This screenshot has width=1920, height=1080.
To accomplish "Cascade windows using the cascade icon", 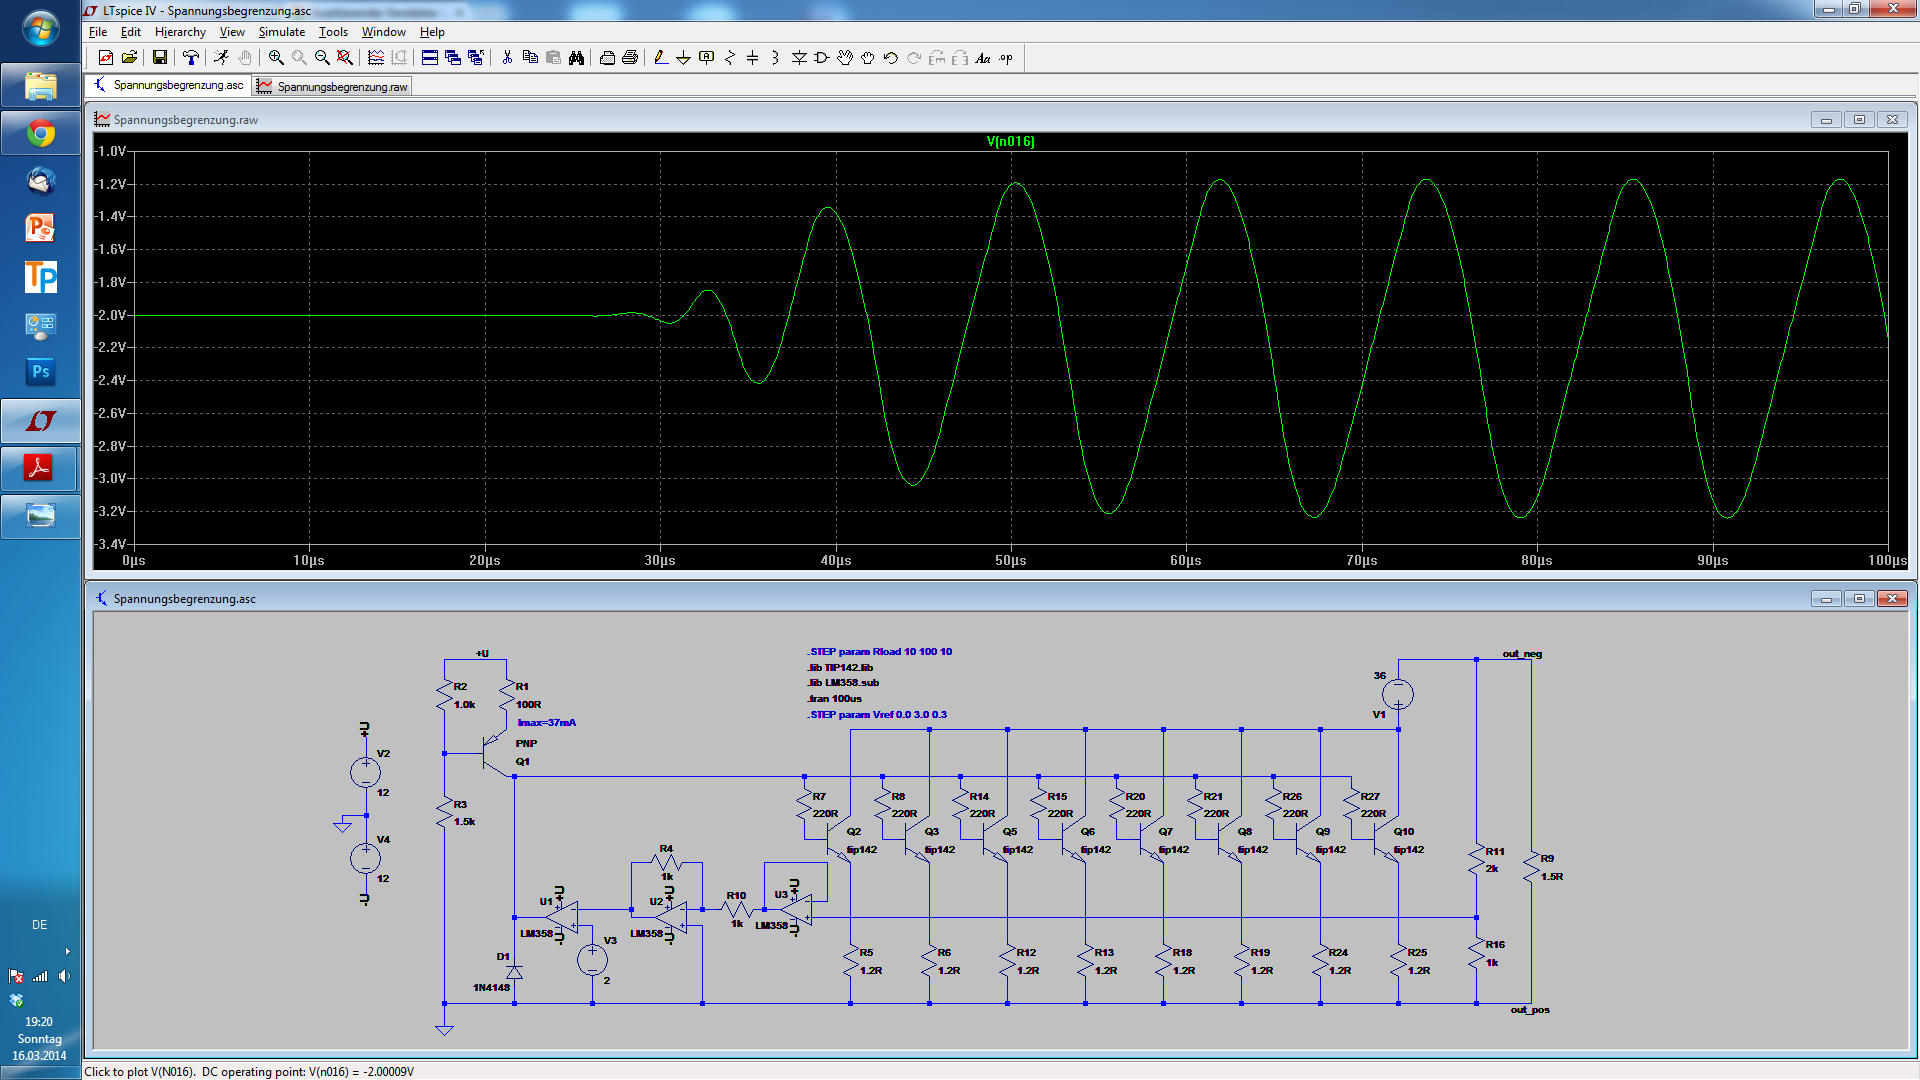I will tap(453, 58).
